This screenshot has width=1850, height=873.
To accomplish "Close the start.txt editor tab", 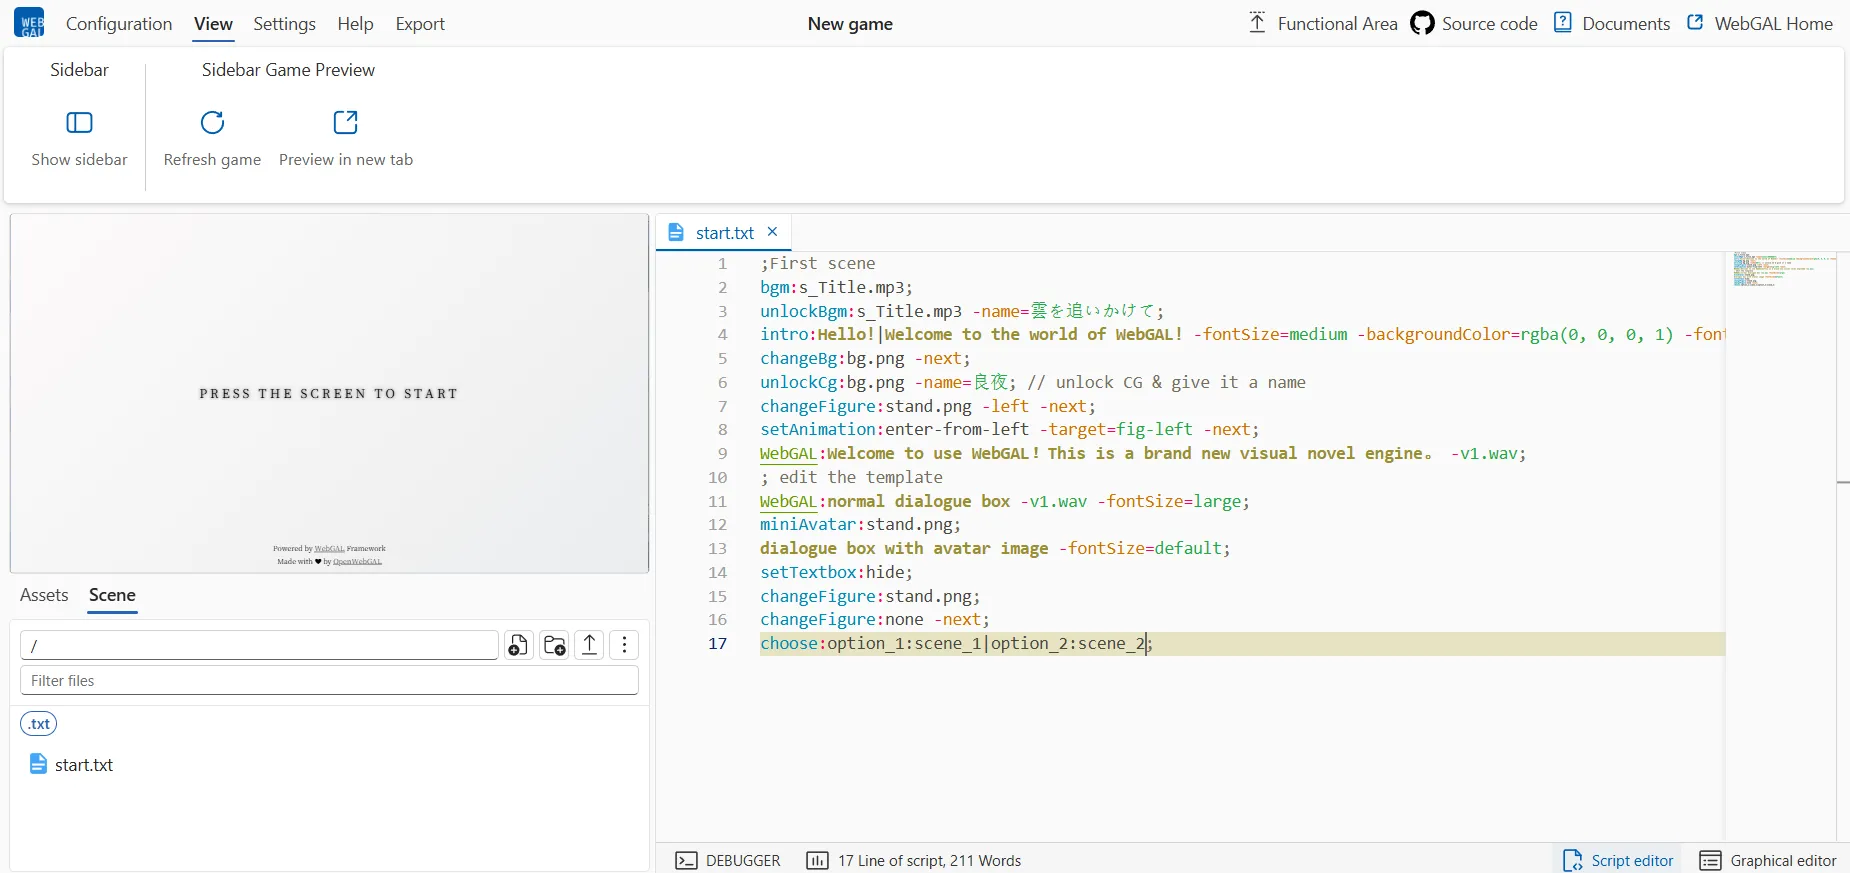I will [772, 232].
